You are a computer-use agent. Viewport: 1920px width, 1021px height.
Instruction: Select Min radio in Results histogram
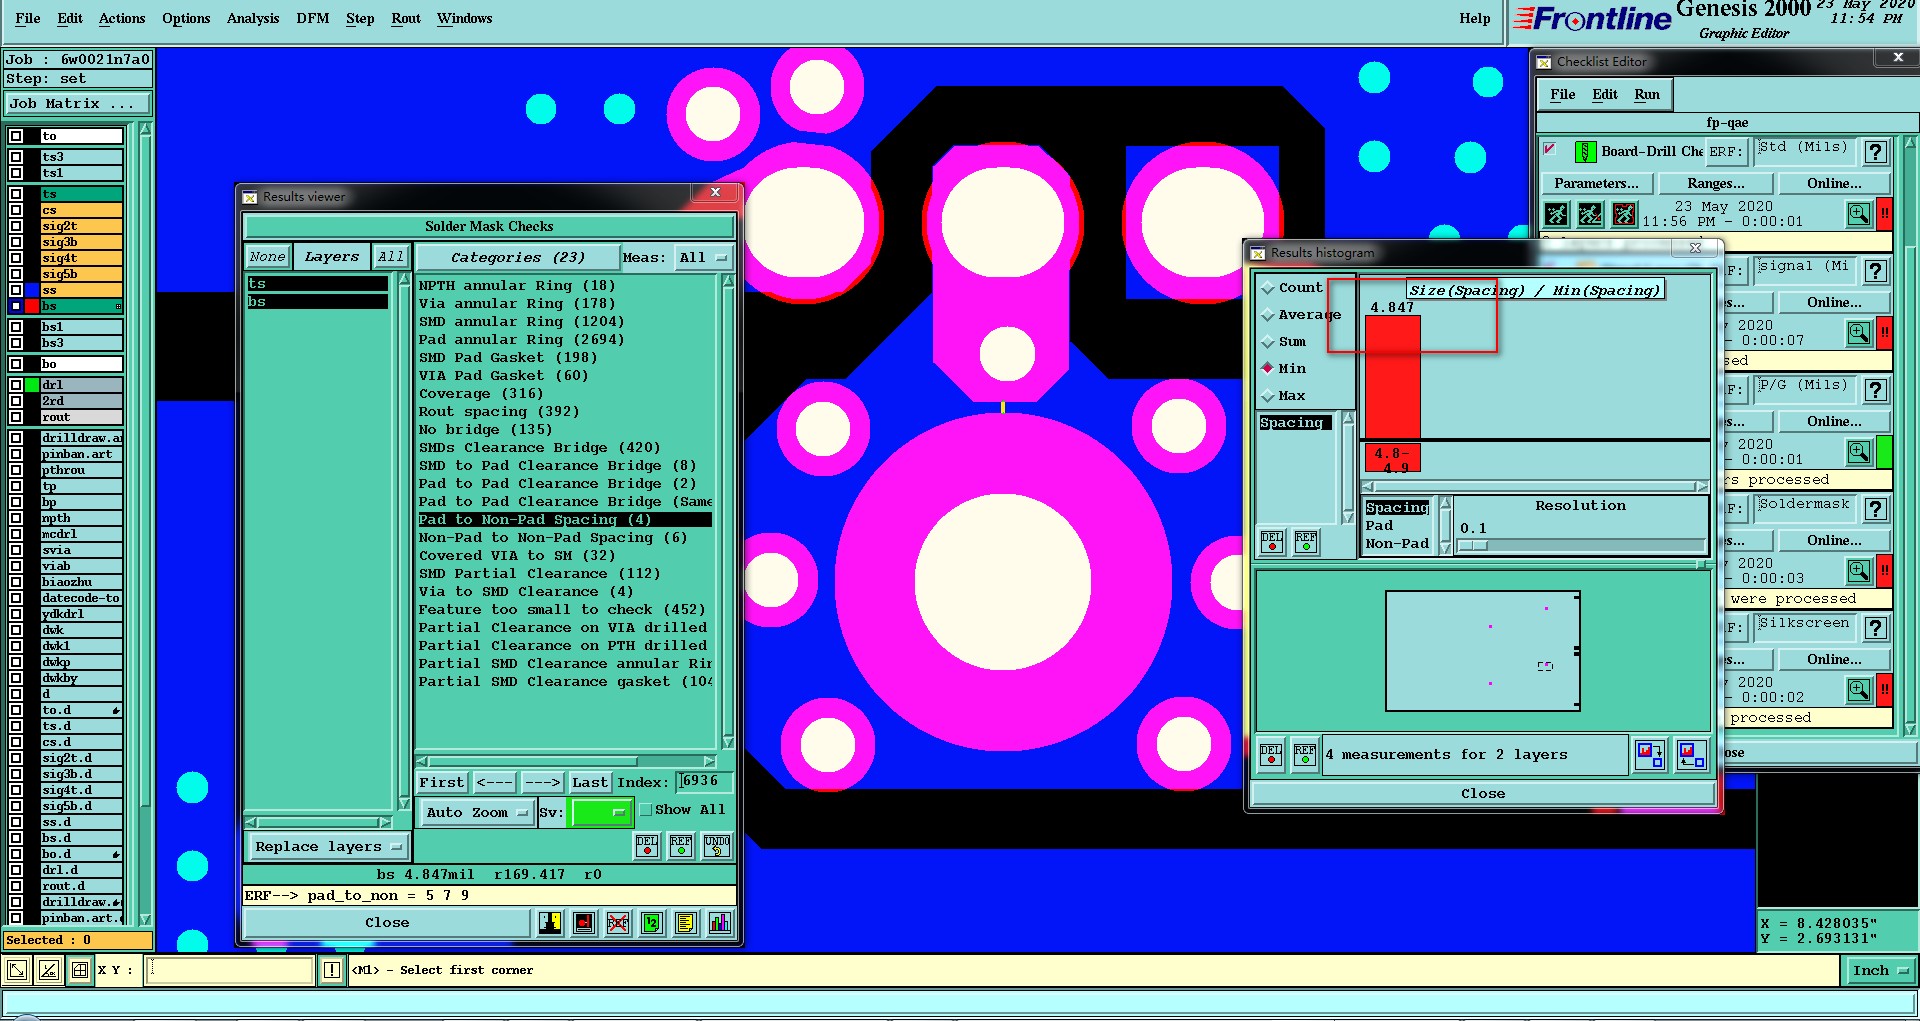pos(1268,368)
